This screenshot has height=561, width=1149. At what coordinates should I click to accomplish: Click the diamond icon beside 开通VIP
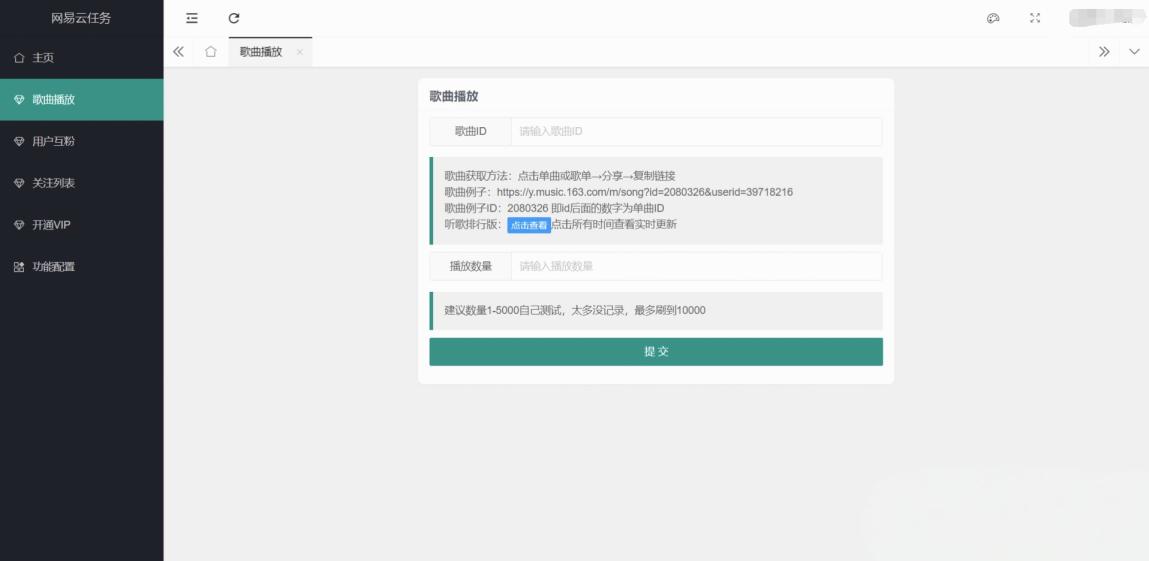(x=19, y=225)
